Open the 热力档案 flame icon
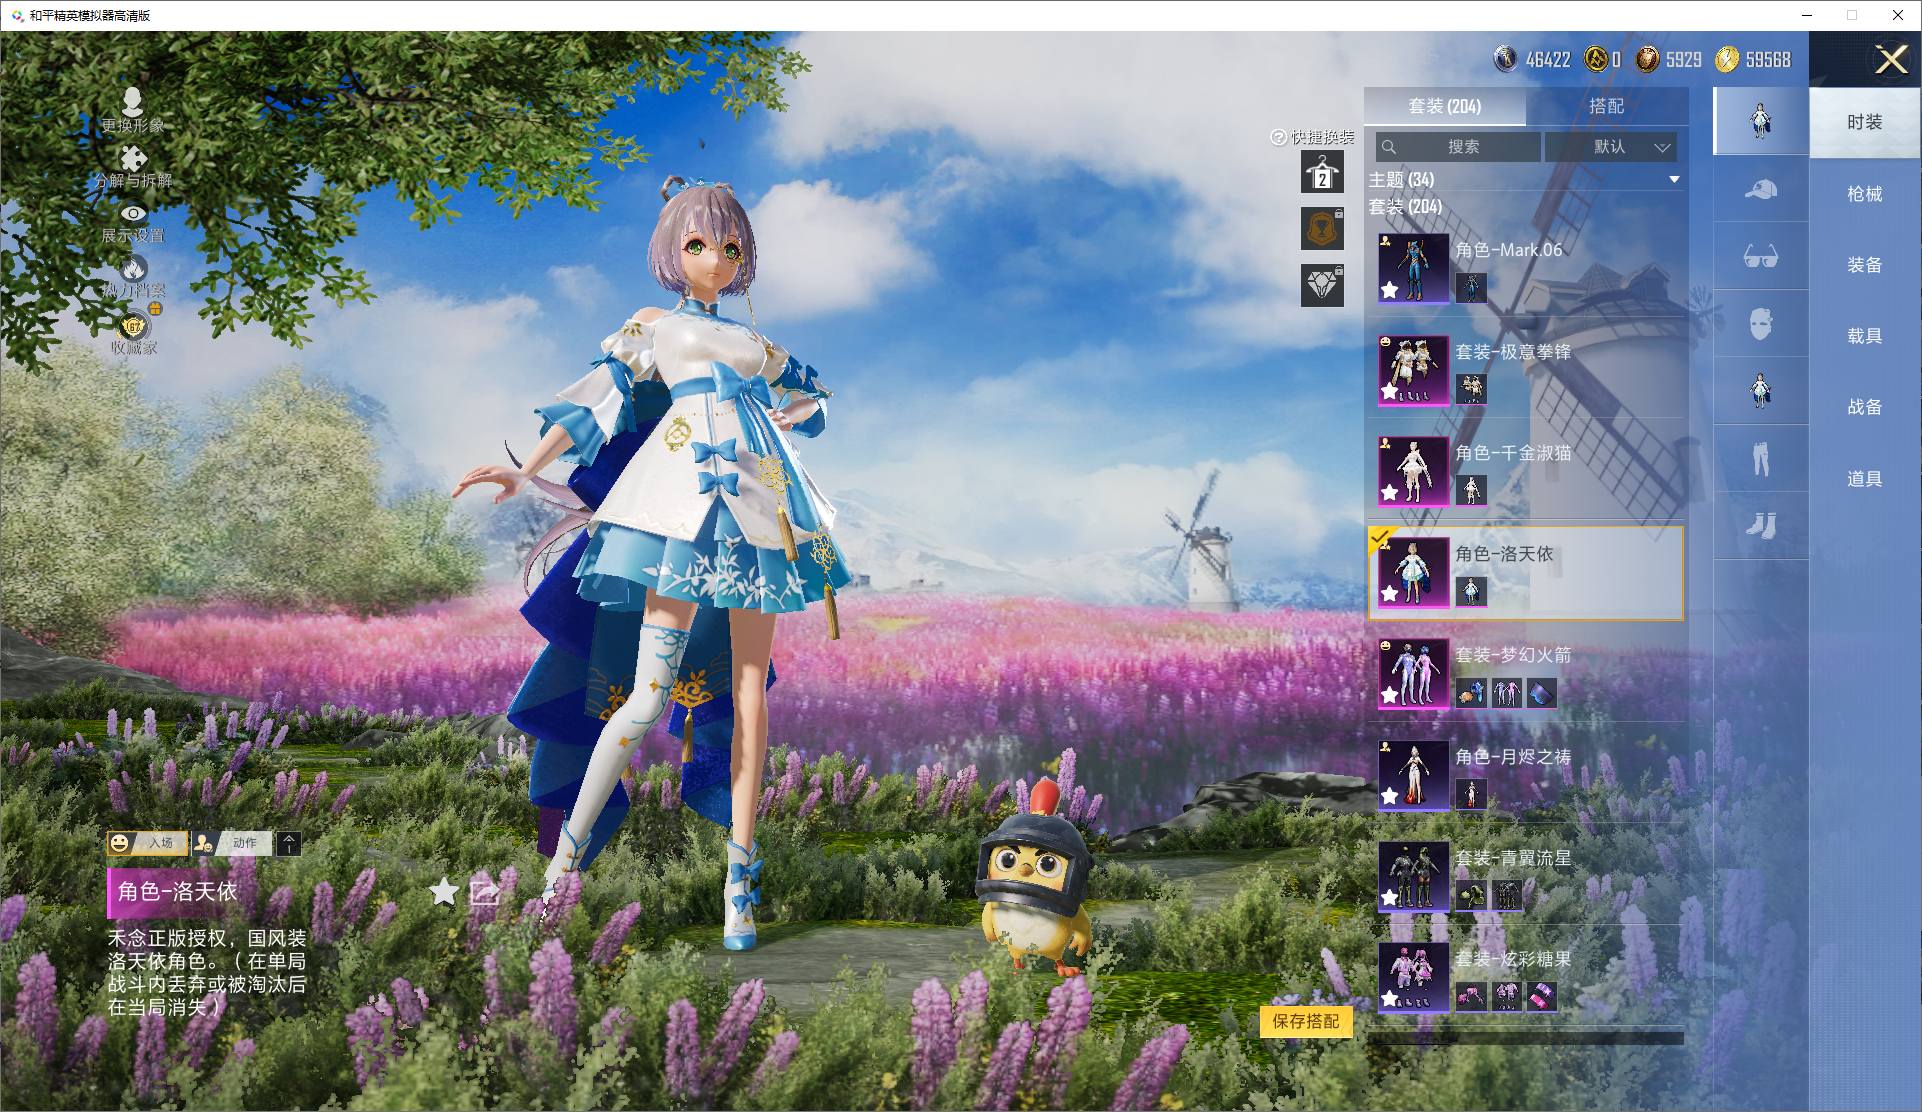The image size is (1922, 1112). pyautogui.click(x=133, y=268)
